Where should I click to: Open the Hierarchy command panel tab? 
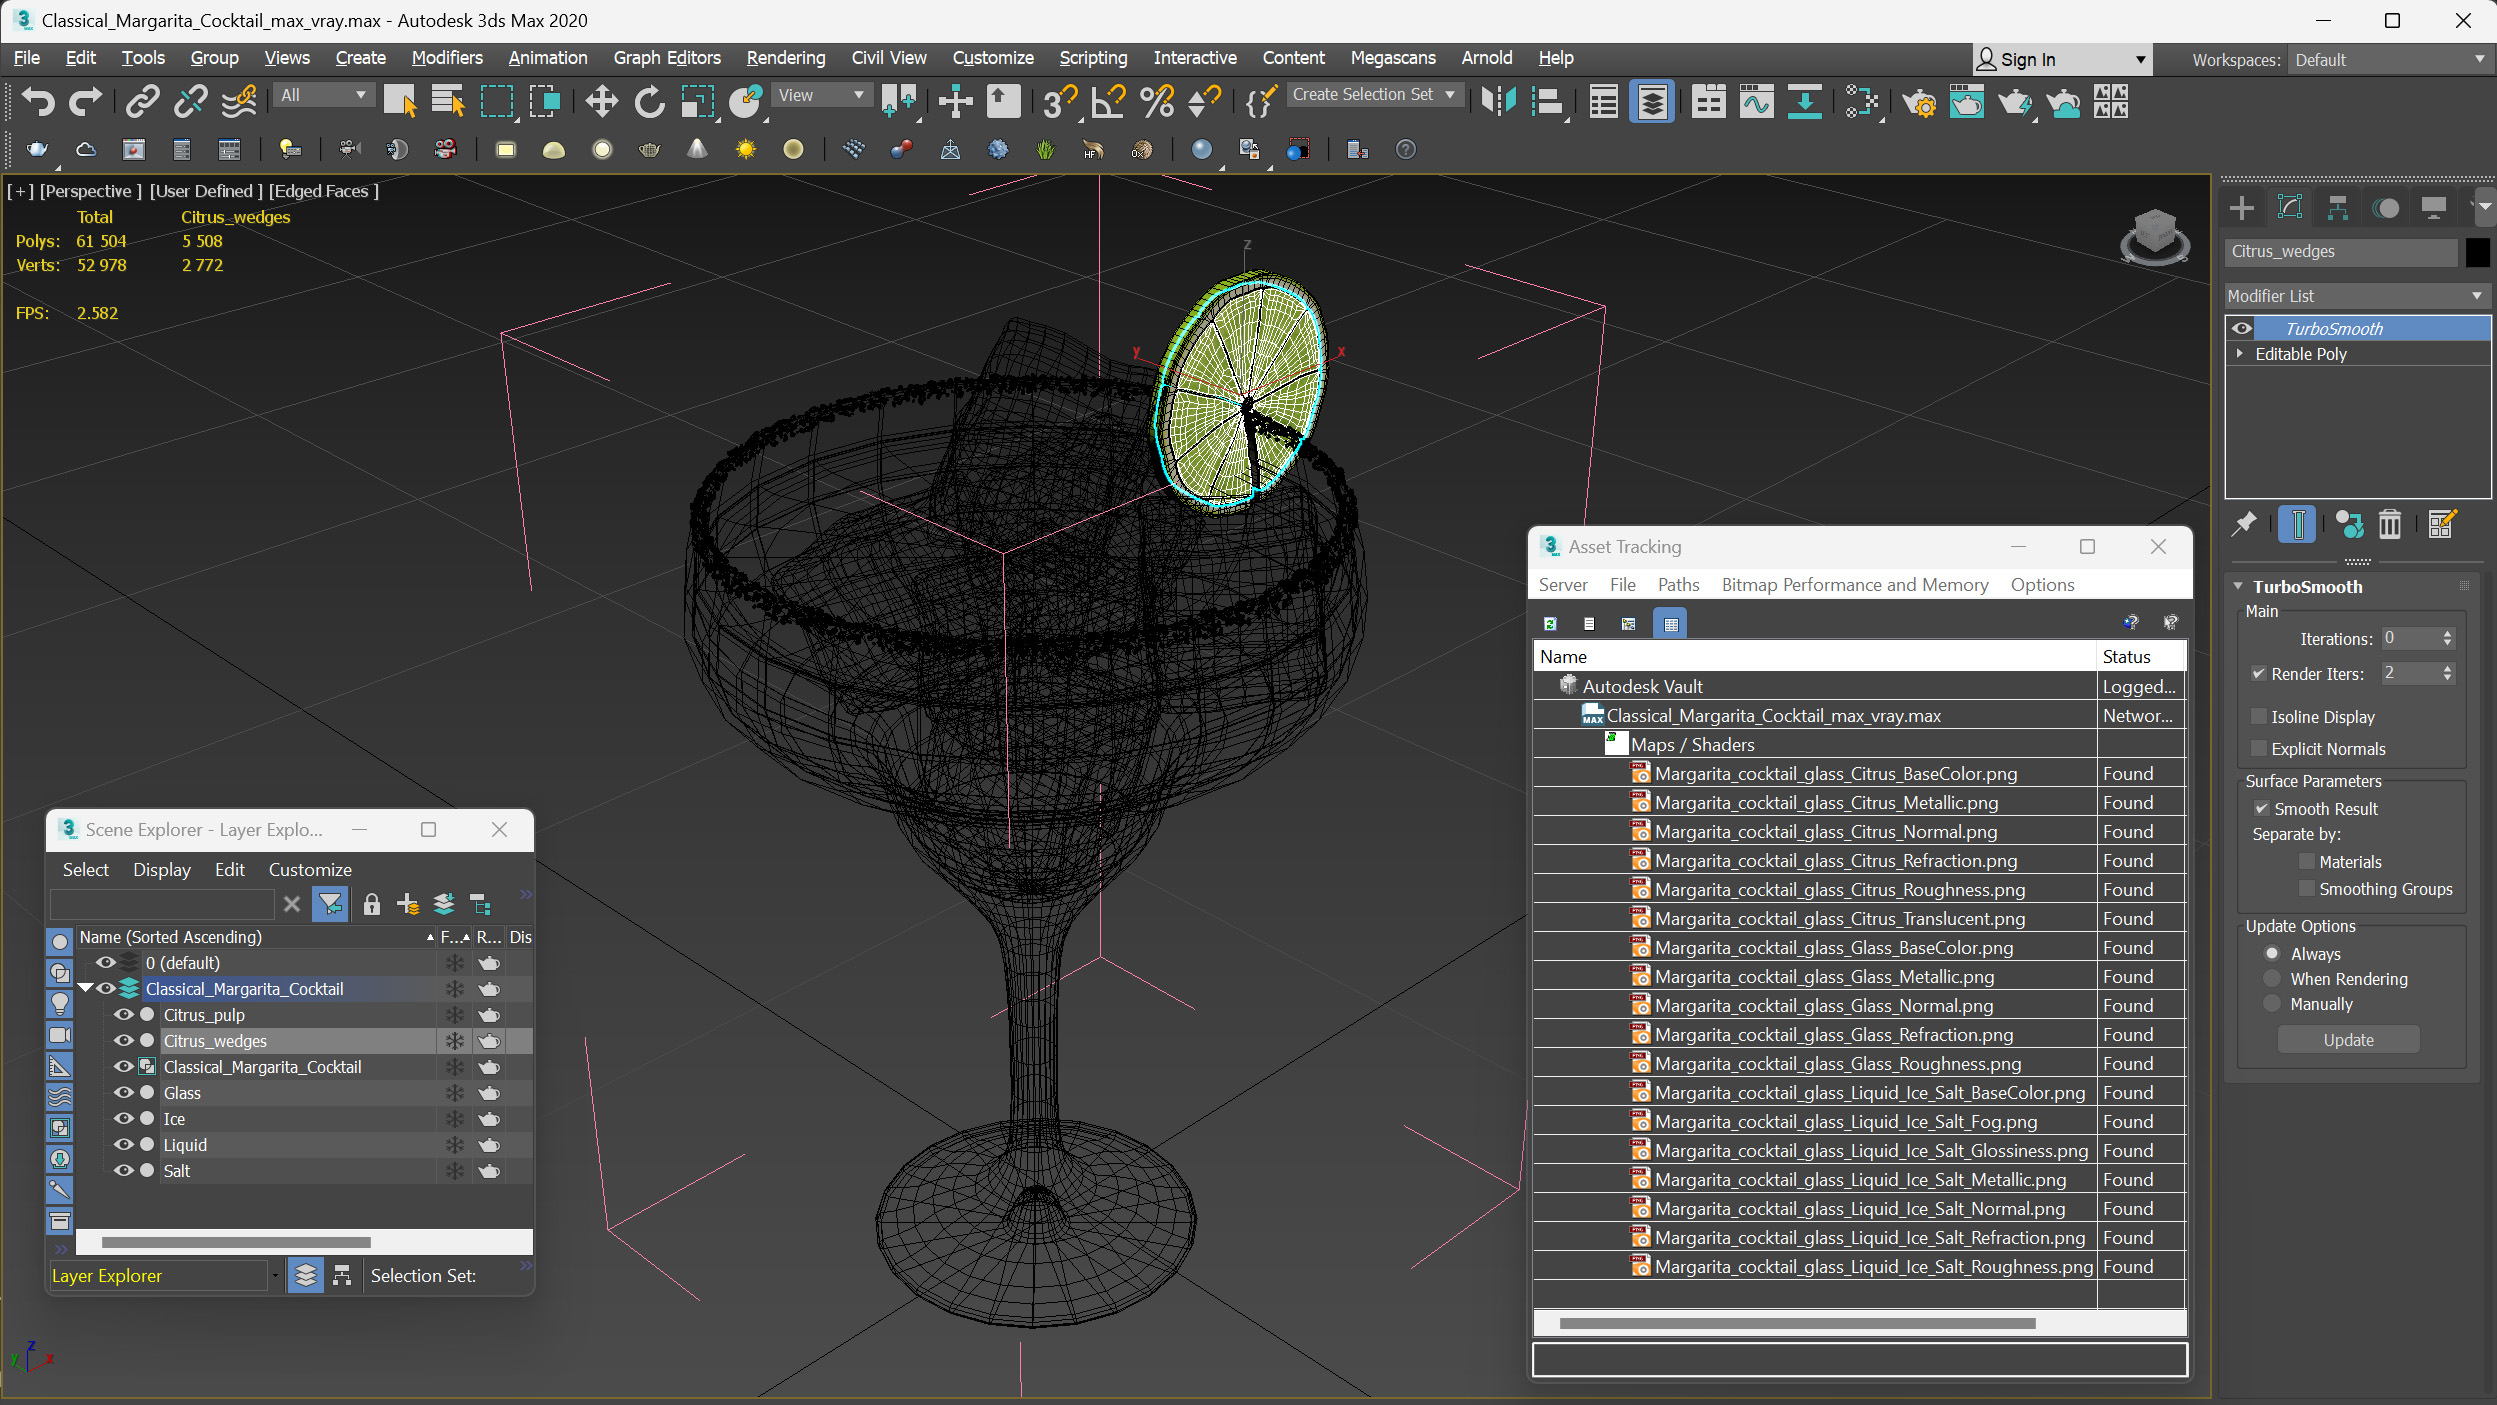[x=2338, y=208]
